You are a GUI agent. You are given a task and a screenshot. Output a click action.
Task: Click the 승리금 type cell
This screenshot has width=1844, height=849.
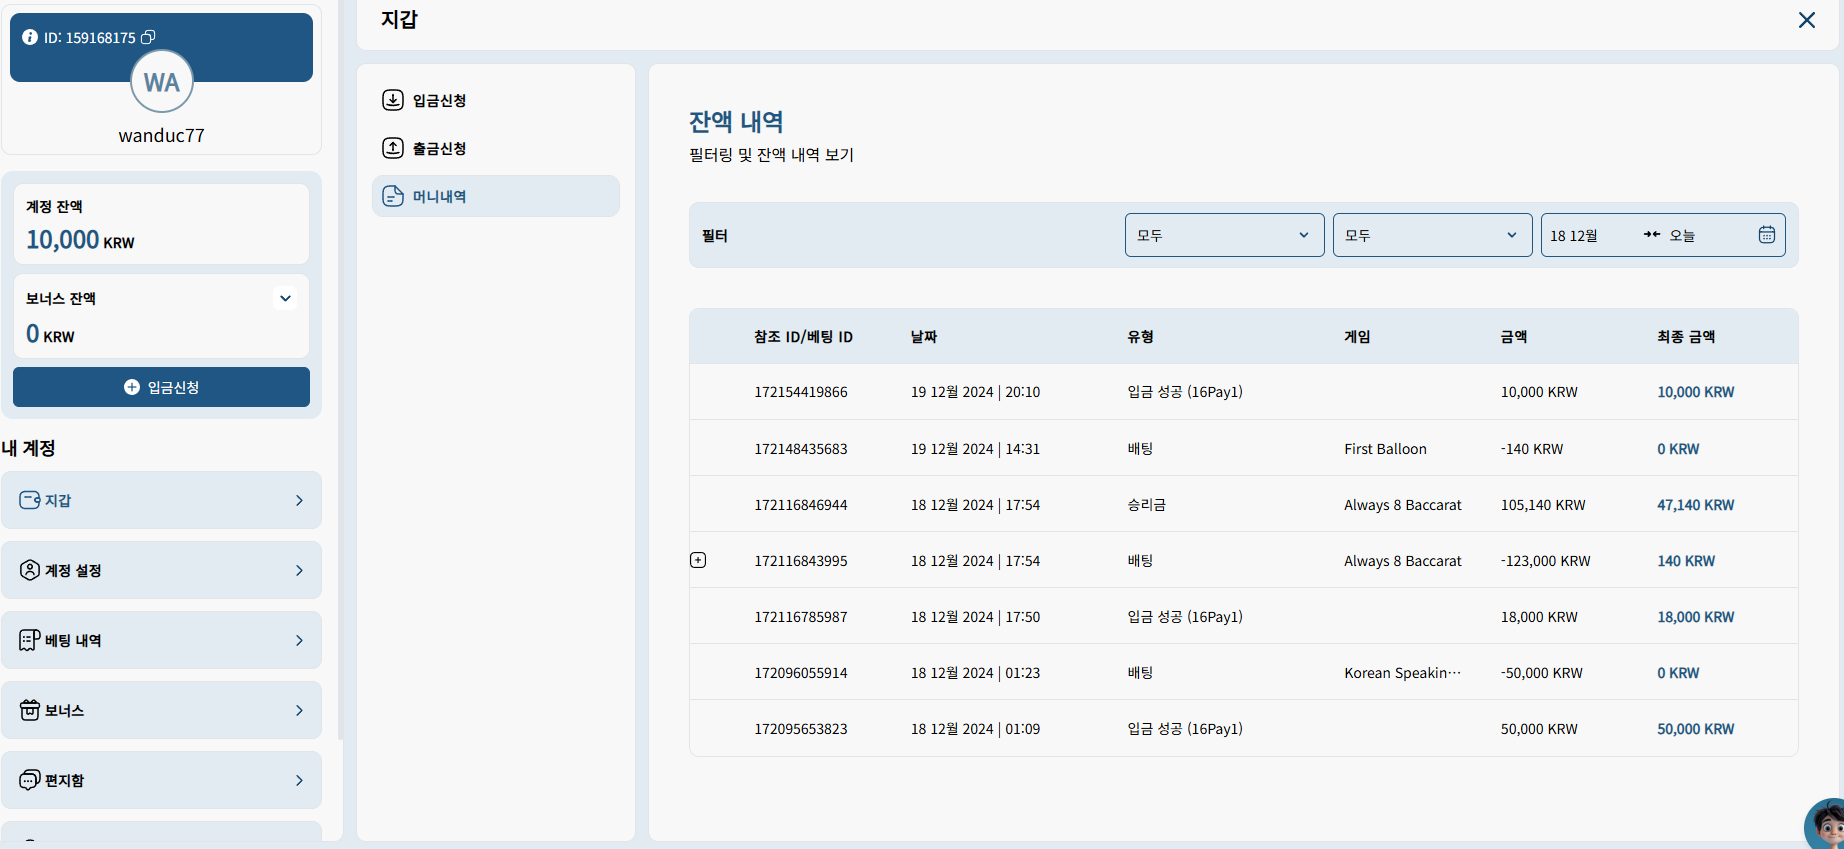[x=1147, y=505]
